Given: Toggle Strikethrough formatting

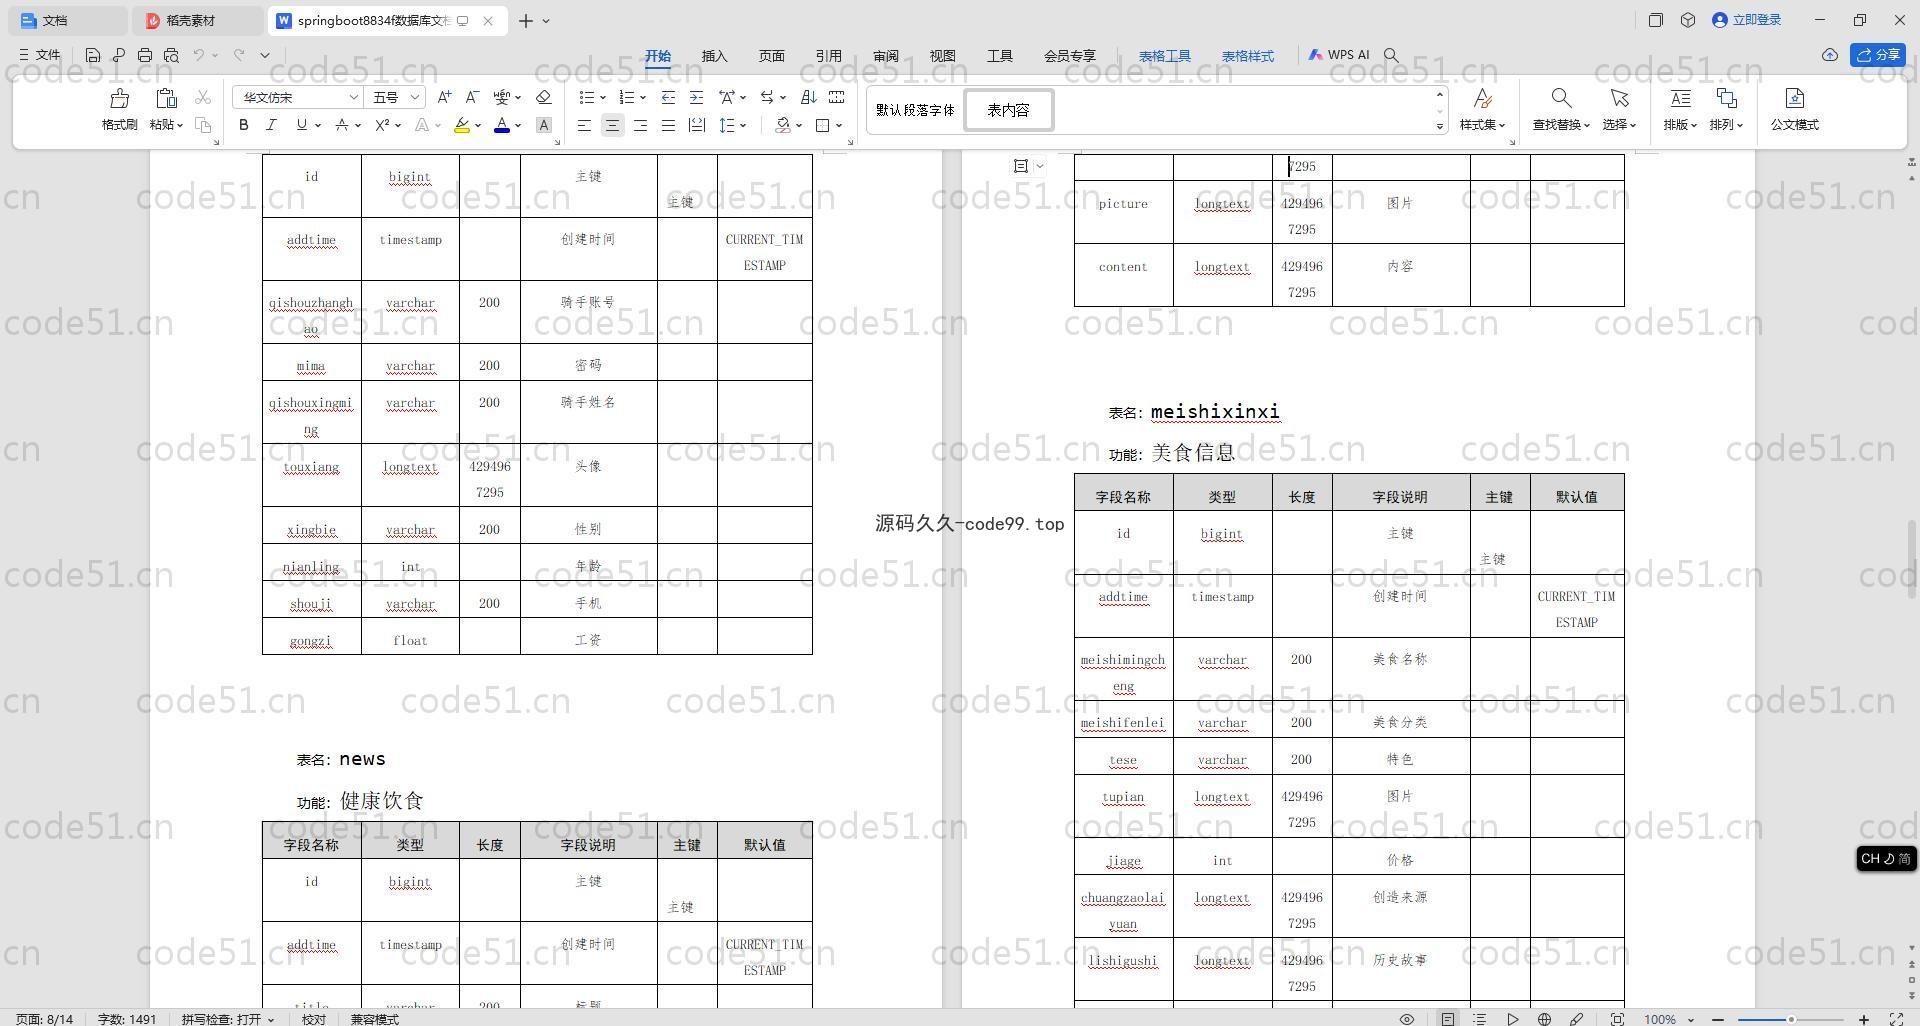Looking at the screenshot, I should [342, 125].
